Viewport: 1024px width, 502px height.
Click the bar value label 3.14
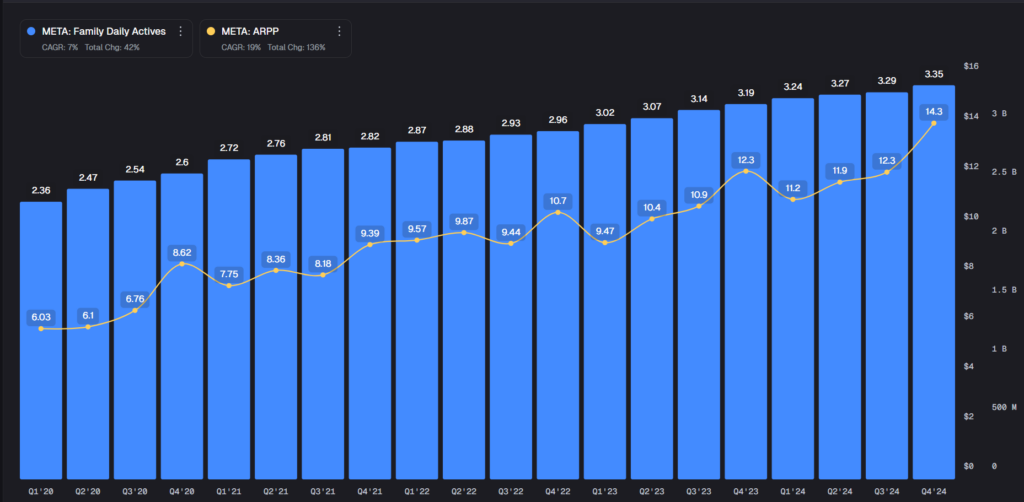(699, 99)
